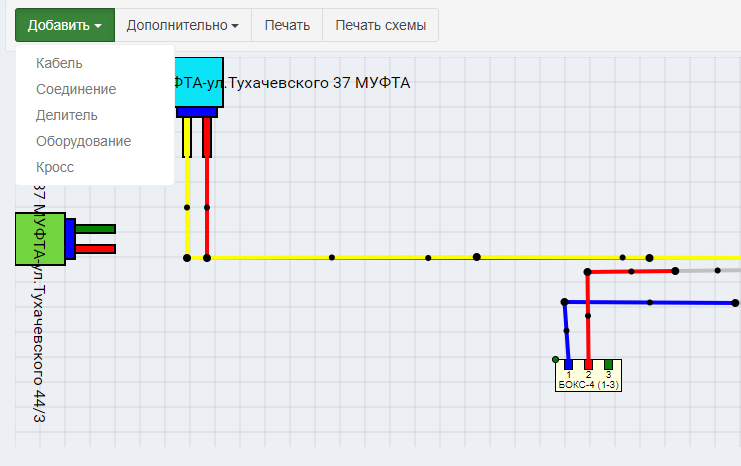Click the red port 2 on БОКС-4
741x466 pixels.
coord(588,364)
